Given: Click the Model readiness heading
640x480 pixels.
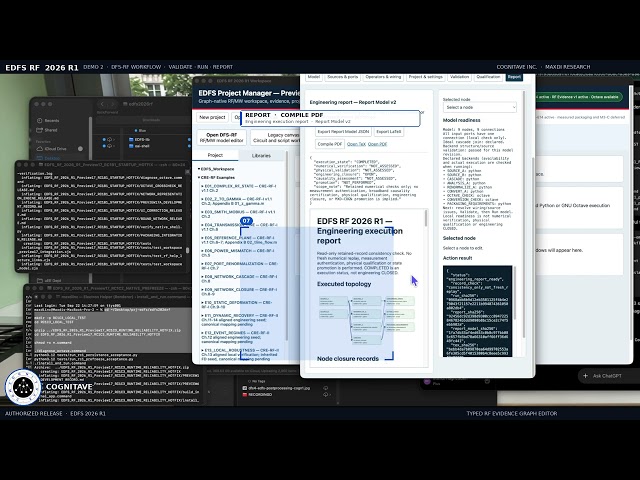Looking at the screenshot, I should (462, 120).
